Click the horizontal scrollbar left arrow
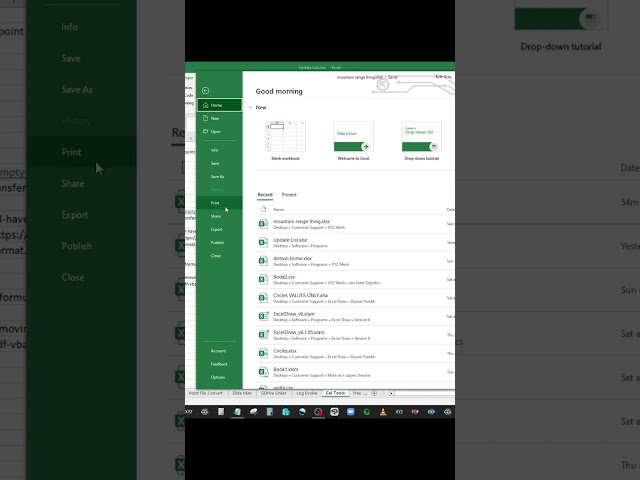The image size is (640, 480). [x=391, y=393]
